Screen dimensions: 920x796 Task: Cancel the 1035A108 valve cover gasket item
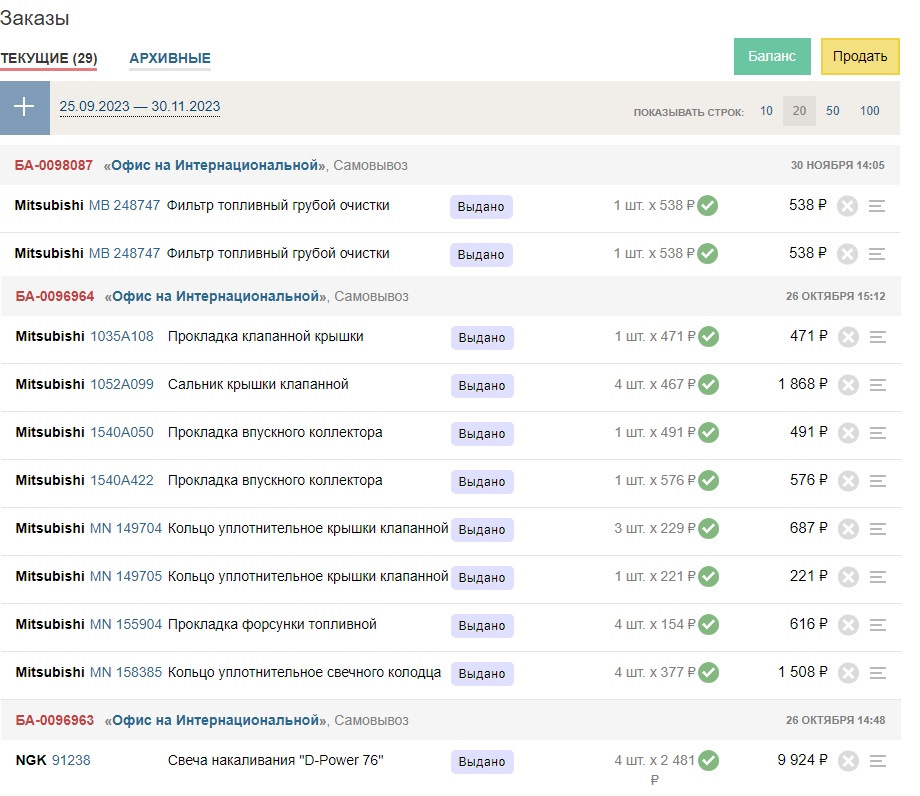(848, 338)
